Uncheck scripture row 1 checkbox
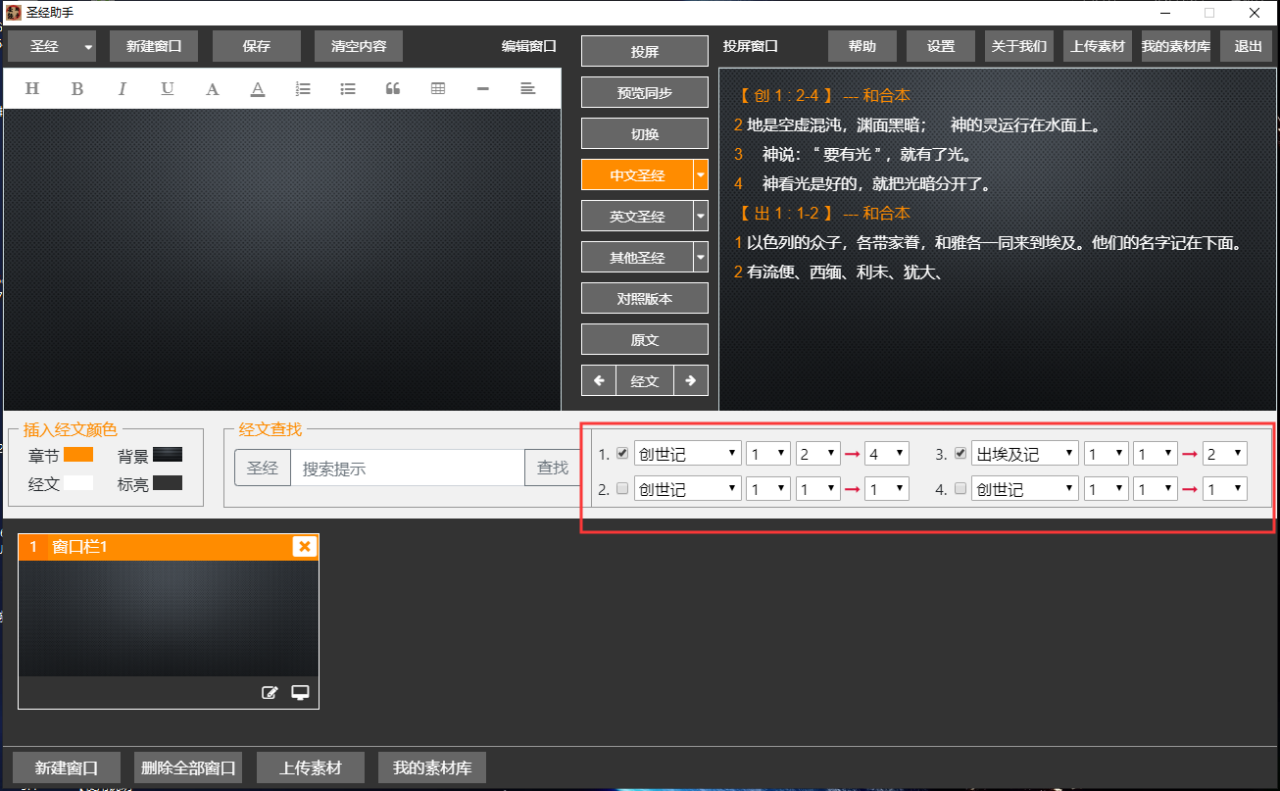The width and height of the screenshot is (1280, 791). point(623,453)
